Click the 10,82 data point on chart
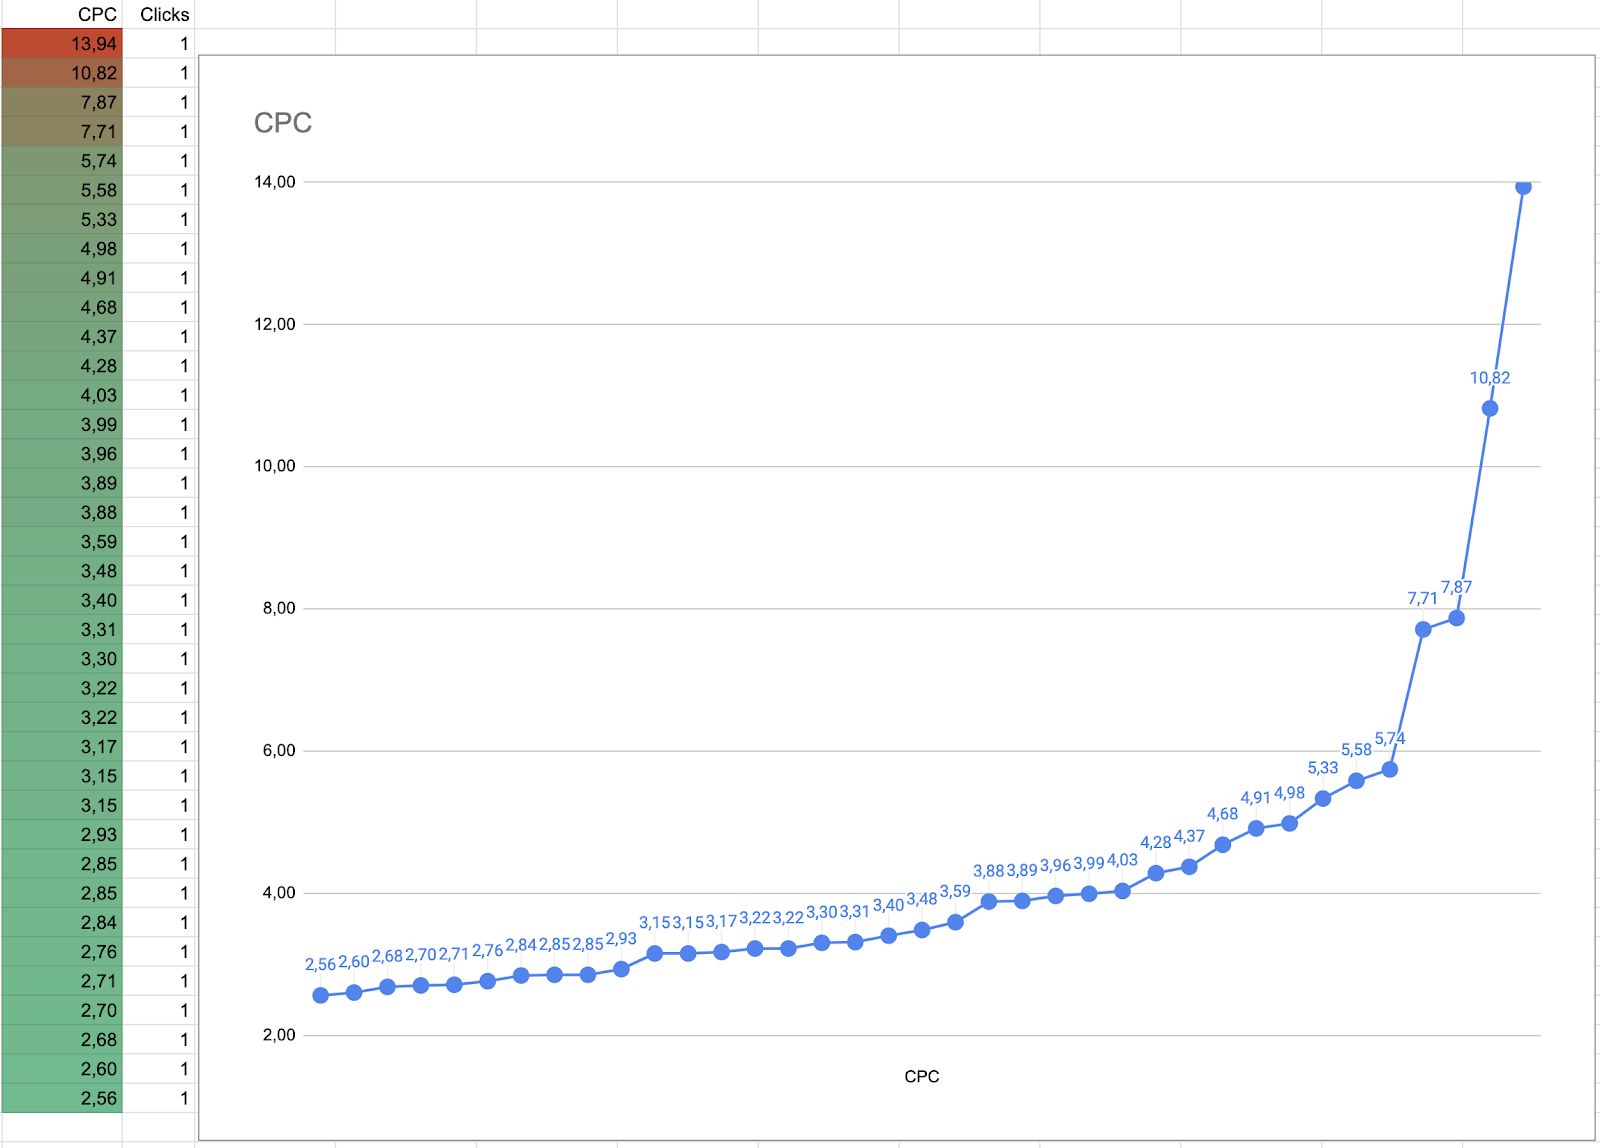 tap(1490, 408)
